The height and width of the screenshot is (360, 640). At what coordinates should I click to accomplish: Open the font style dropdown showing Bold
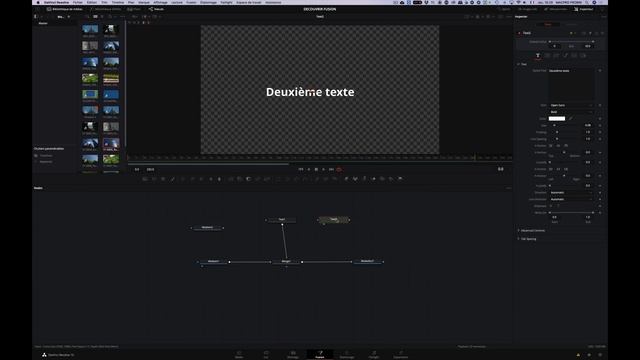click(x=571, y=112)
